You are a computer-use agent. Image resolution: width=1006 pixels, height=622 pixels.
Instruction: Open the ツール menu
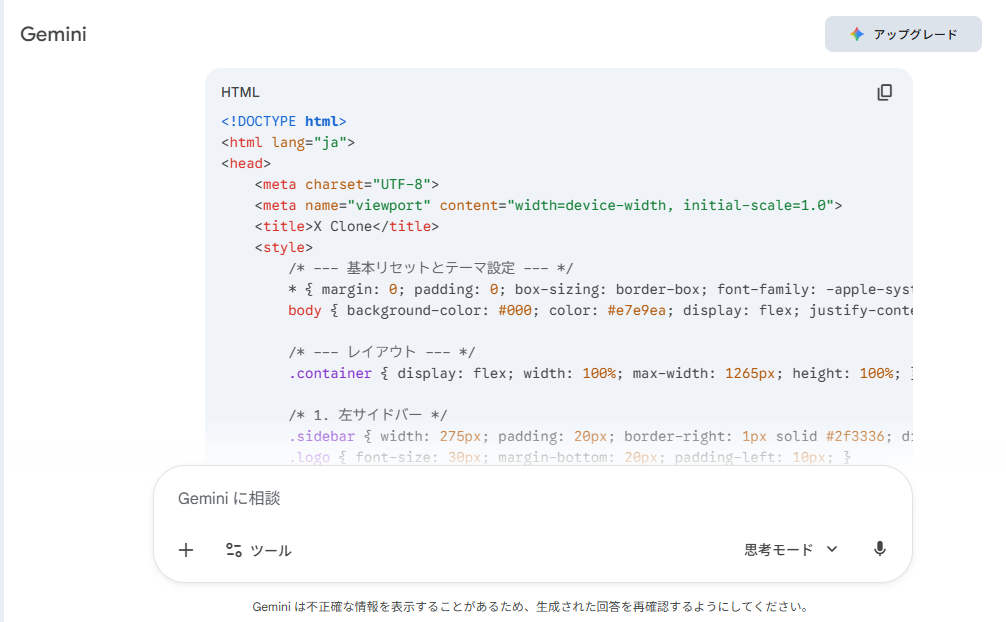259,549
